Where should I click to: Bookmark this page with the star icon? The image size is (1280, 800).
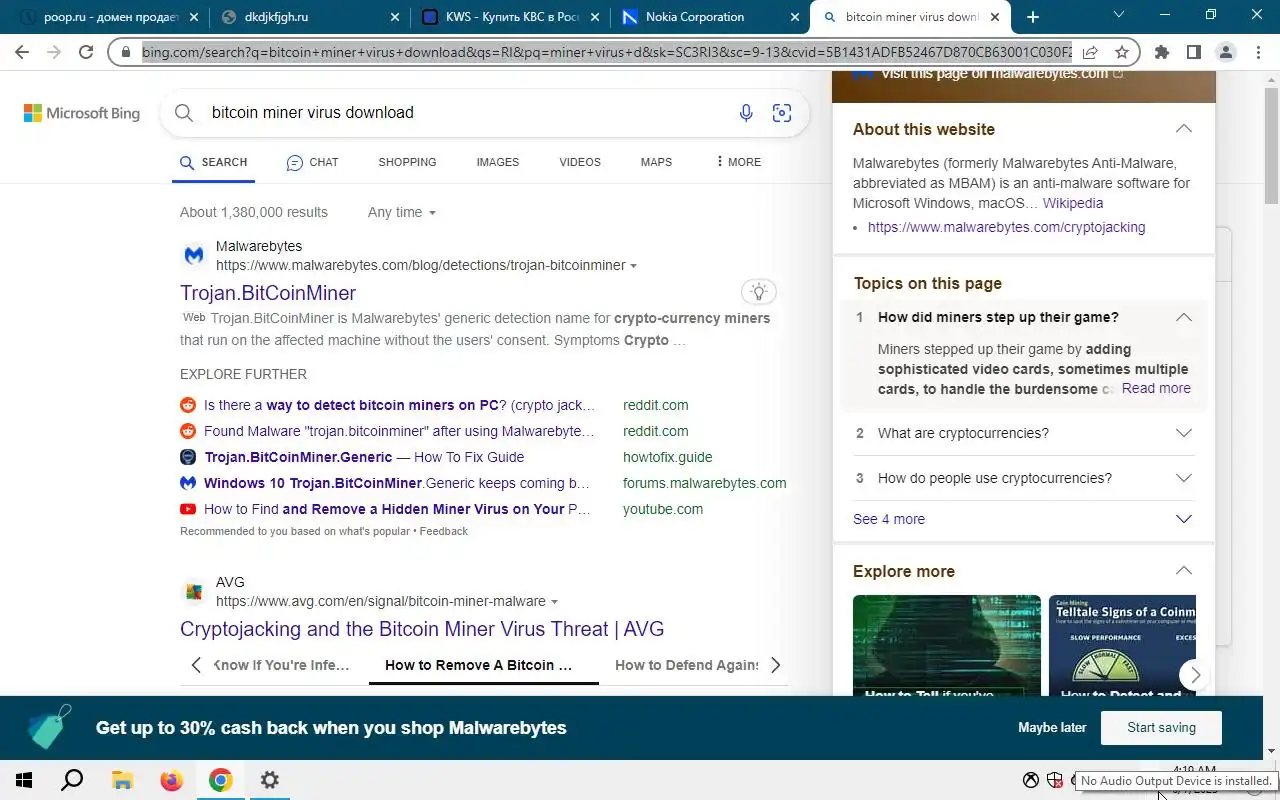1122,52
